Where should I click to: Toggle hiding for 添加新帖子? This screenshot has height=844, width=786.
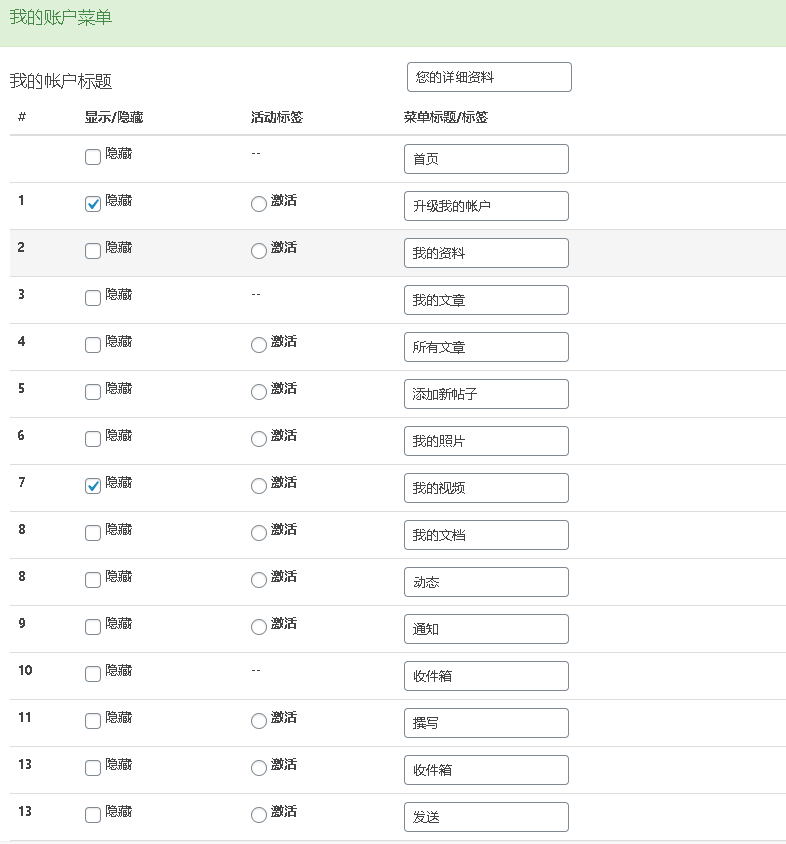(93, 392)
